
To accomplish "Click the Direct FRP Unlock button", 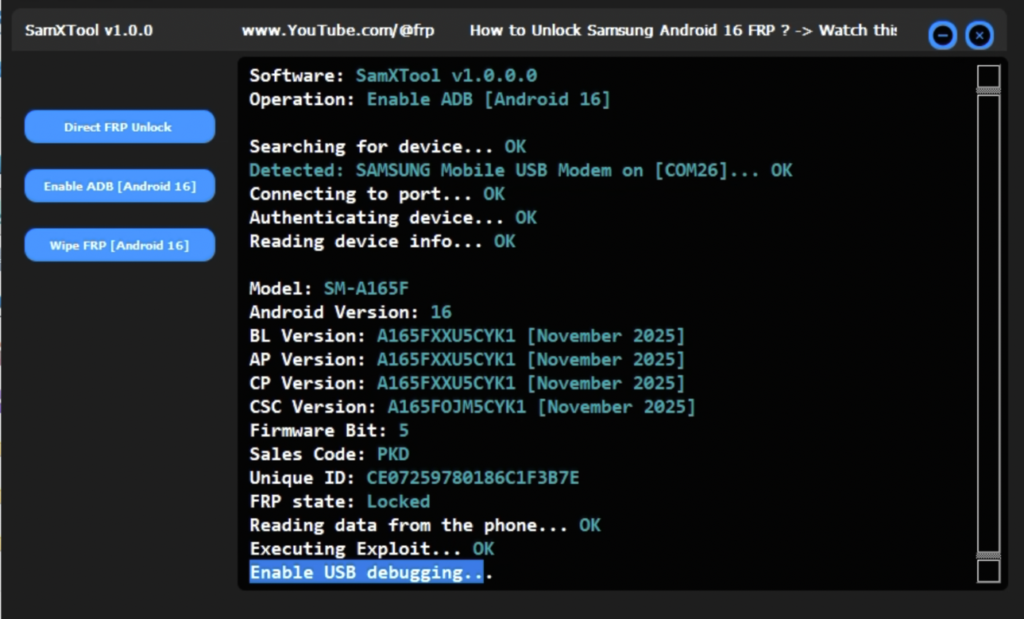I will (119, 126).
